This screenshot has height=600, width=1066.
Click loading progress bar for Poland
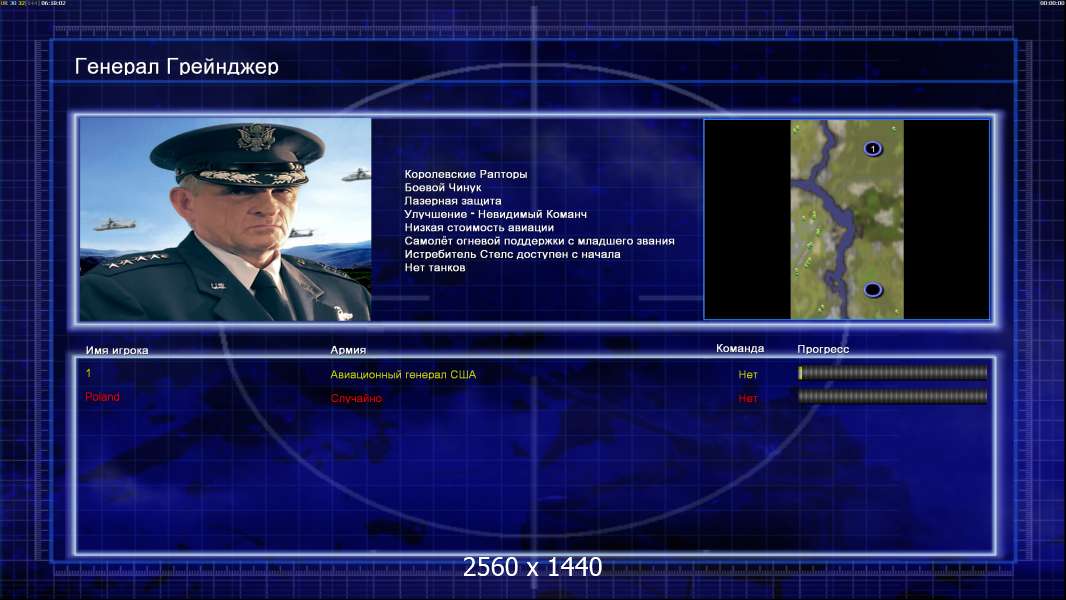pos(893,396)
